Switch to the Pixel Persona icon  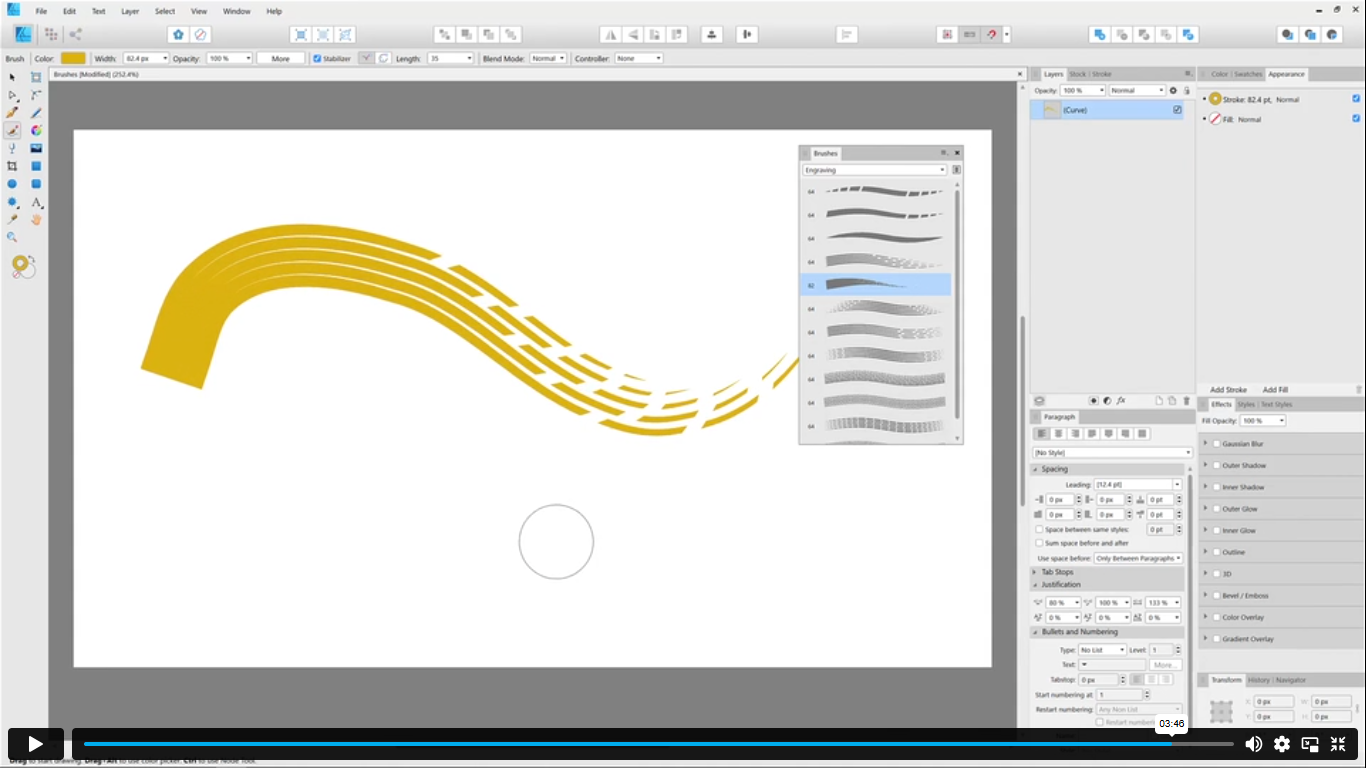[x=49, y=34]
